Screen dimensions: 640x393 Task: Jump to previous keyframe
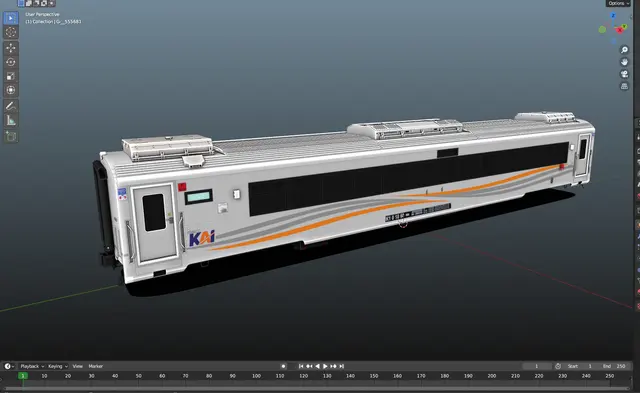coord(309,366)
